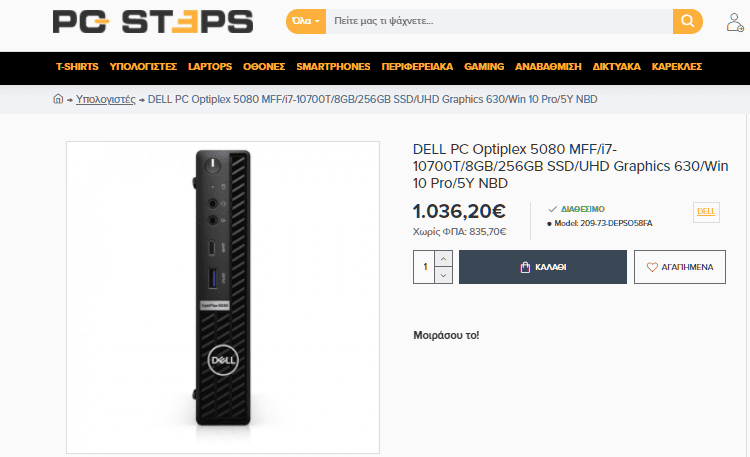The width and height of the screenshot is (750, 457).
Task: Increase quantity with the up arrow
Action: coord(443,258)
